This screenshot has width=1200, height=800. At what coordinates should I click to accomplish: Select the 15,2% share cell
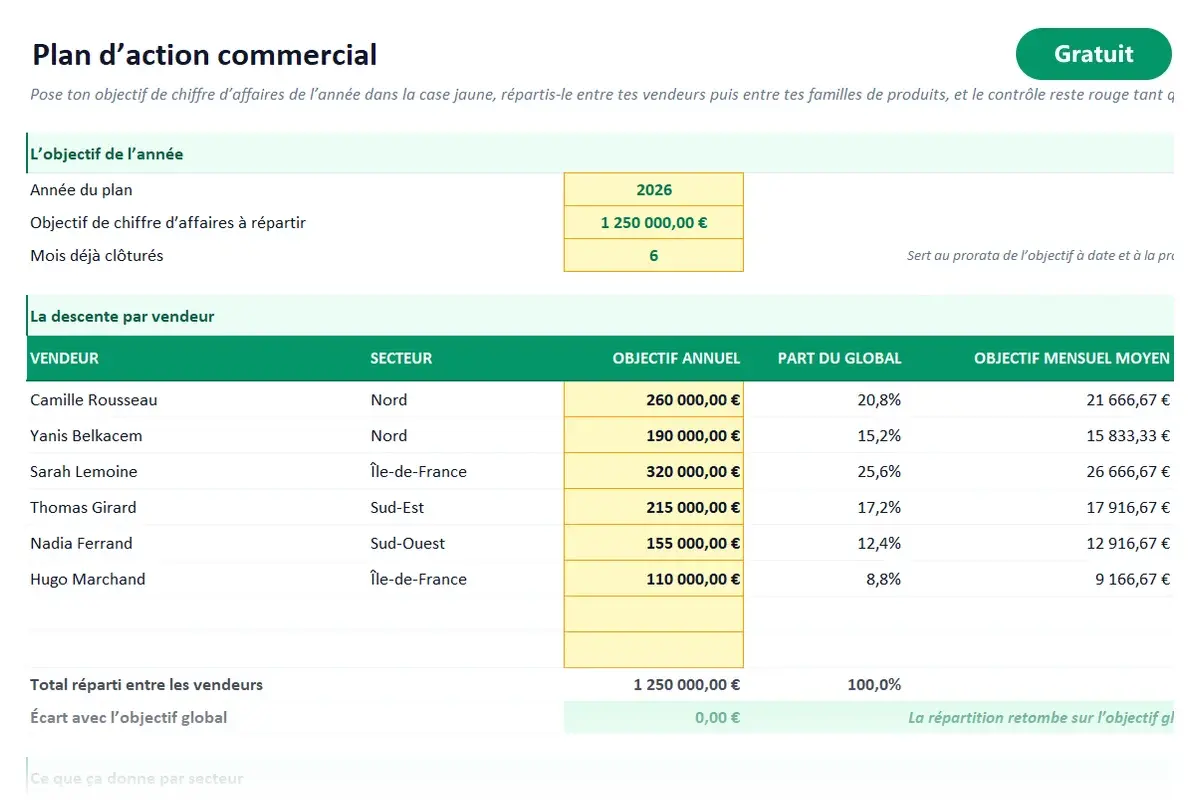tap(879, 436)
